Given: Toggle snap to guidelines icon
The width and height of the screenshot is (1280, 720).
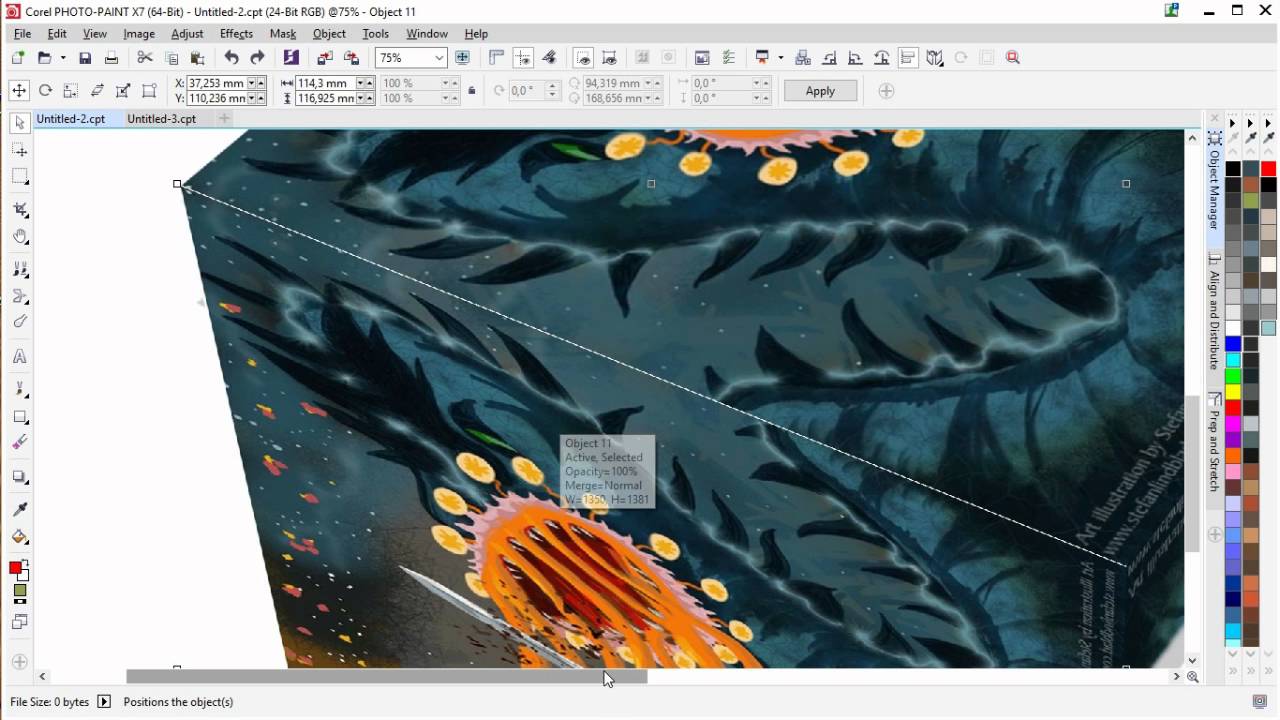Looking at the screenshot, I should coord(523,57).
